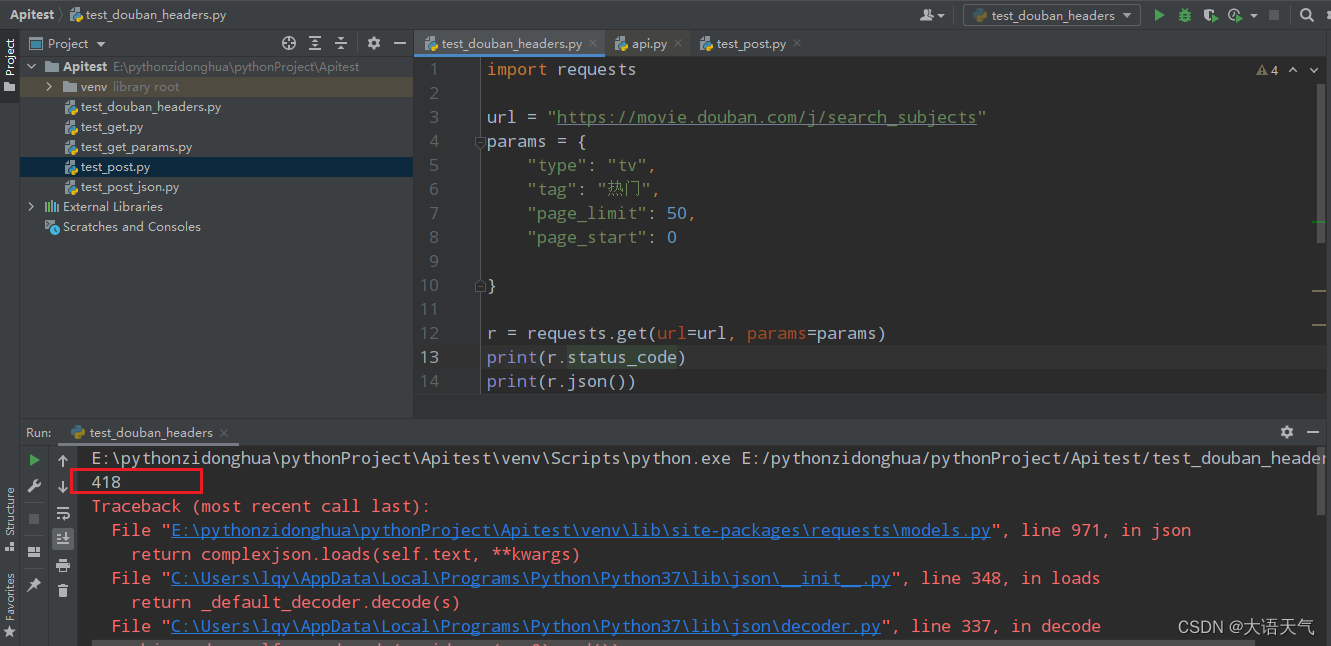Screen dimensions: 1331x646
Task: Expand External Libraries node
Action: click(x=32, y=207)
